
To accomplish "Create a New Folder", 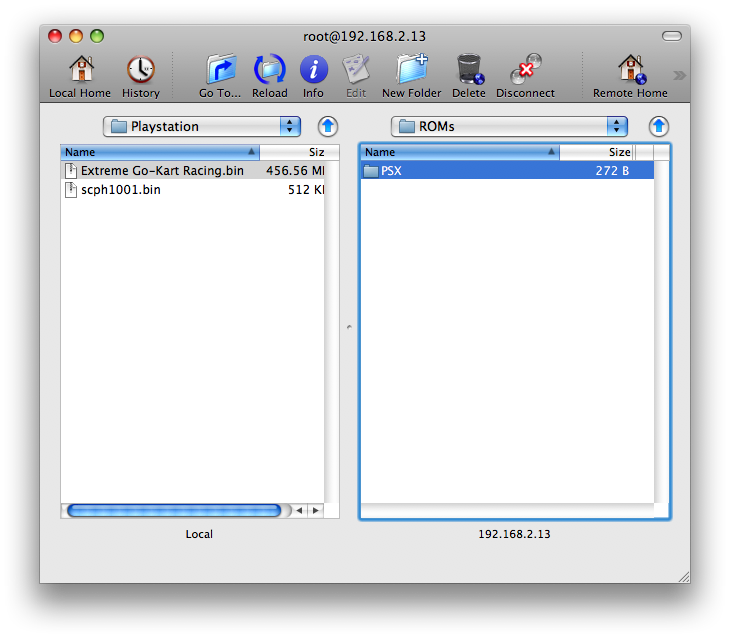I will (x=411, y=70).
